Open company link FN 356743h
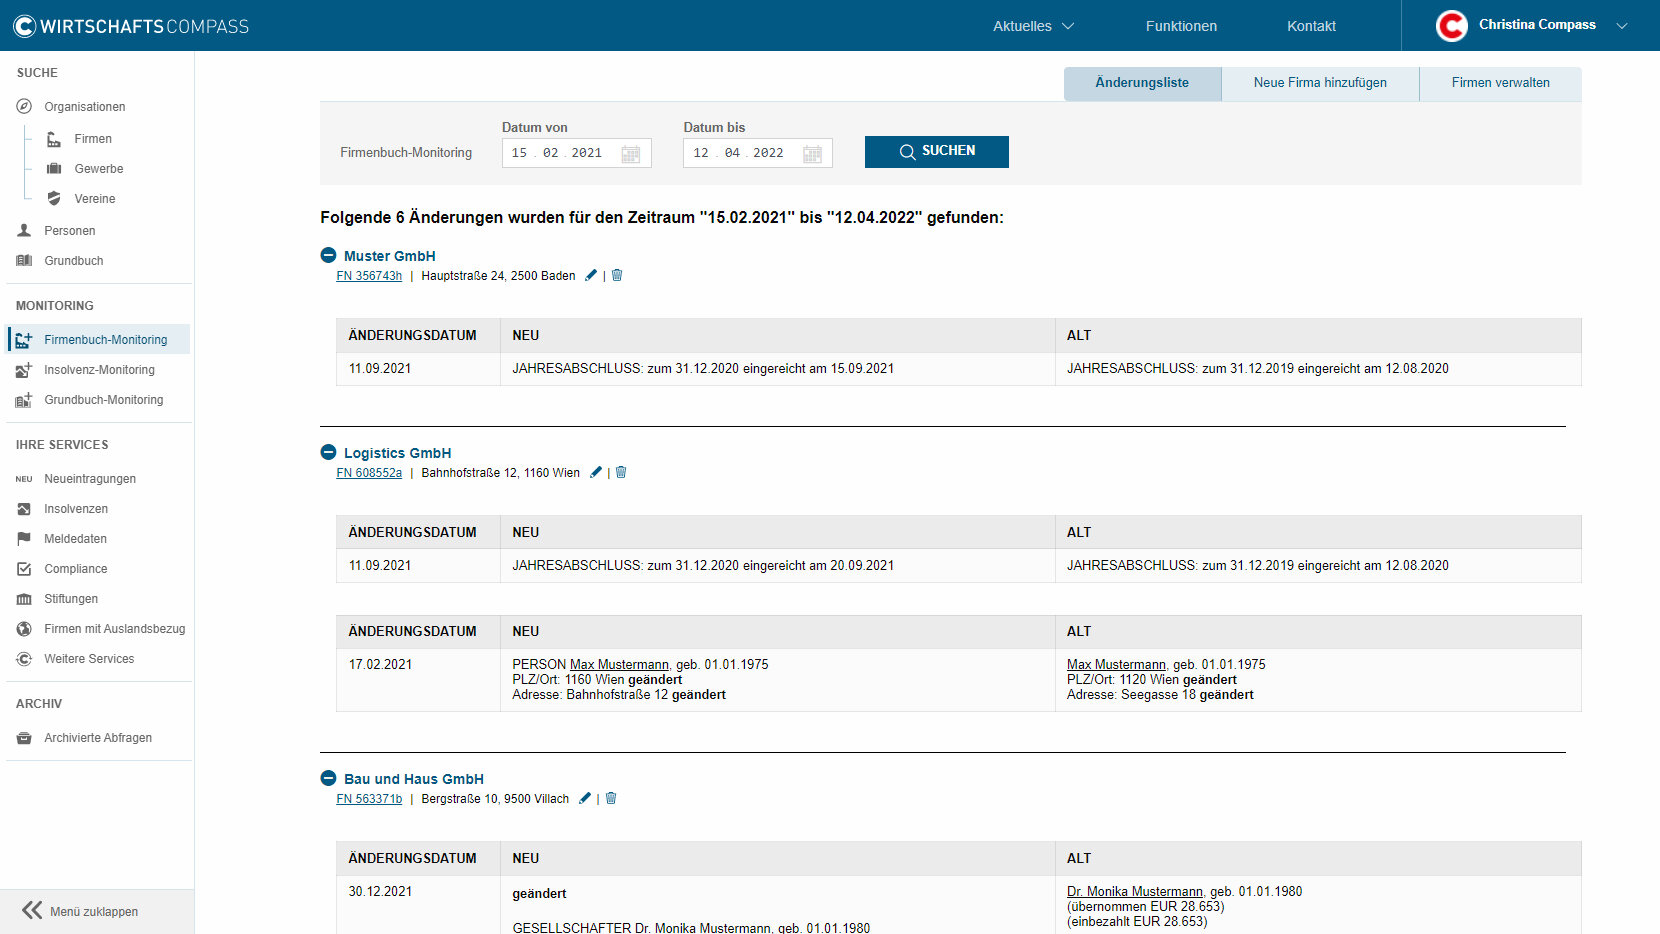This screenshot has width=1660, height=934. click(369, 276)
